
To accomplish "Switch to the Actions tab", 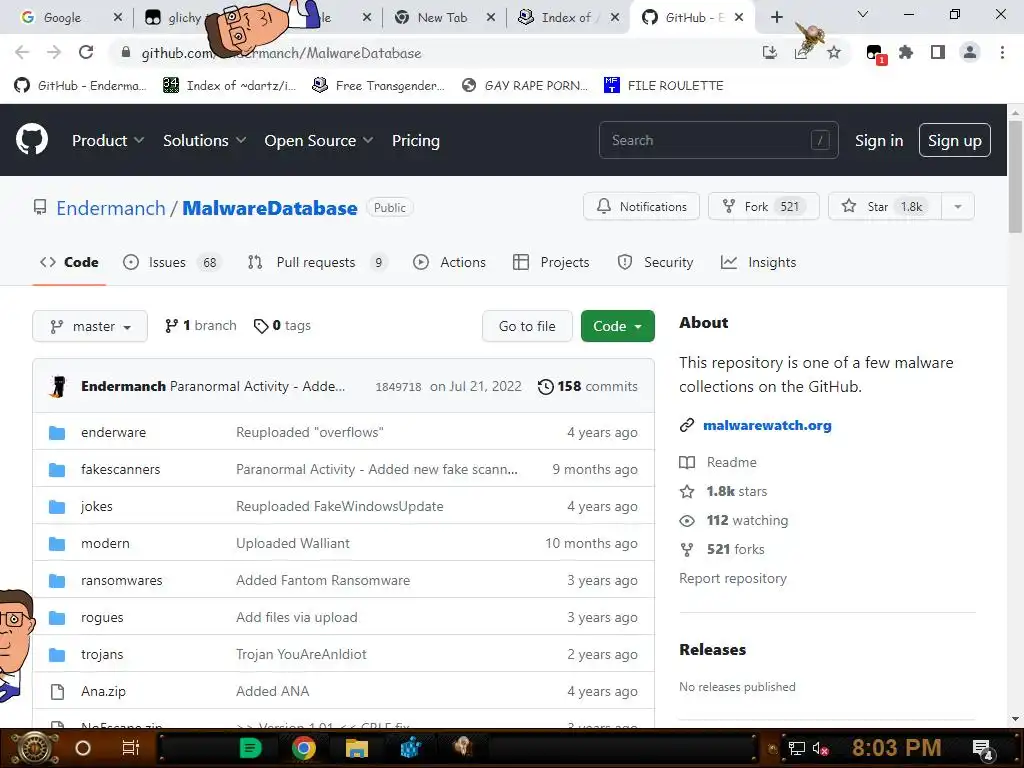I will click(x=449, y=263).
